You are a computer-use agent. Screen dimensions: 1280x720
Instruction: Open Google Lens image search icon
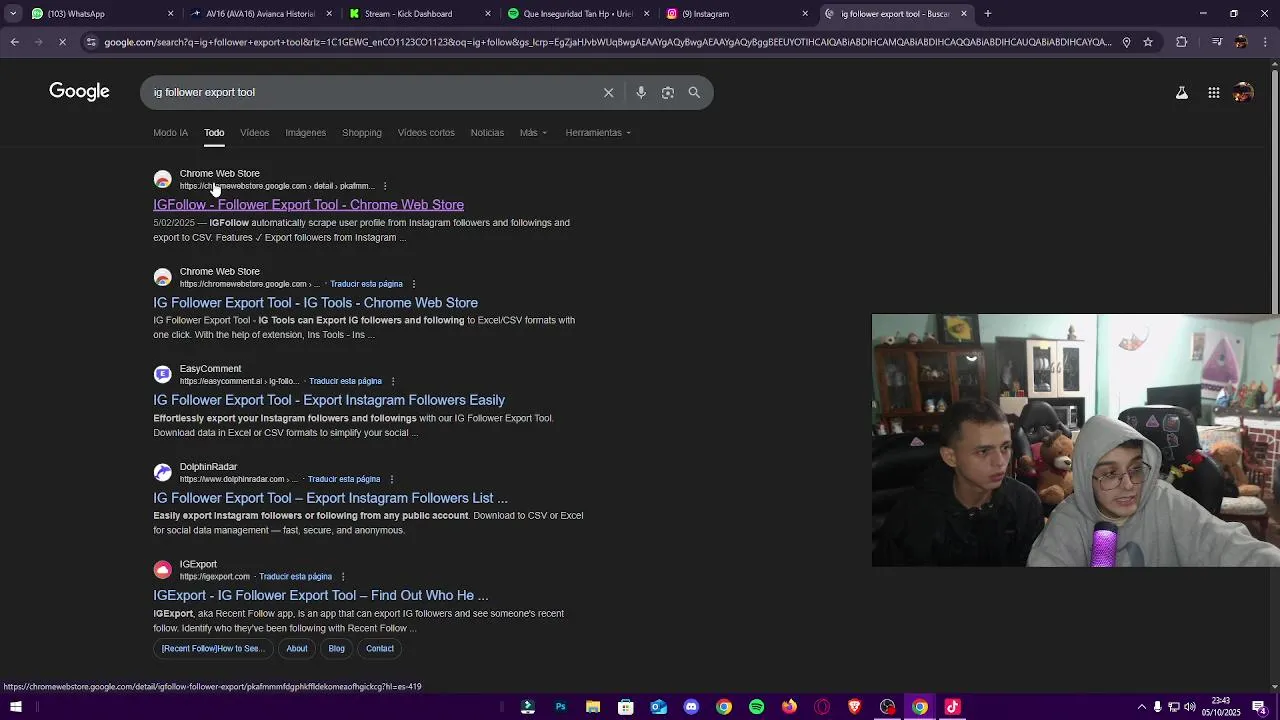pos(668,92)
